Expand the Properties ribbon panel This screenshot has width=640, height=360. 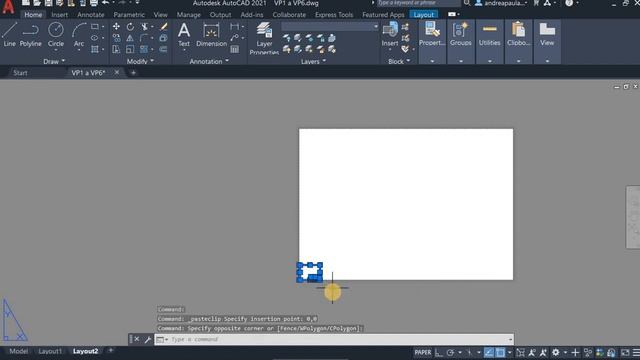coord(432,61)
